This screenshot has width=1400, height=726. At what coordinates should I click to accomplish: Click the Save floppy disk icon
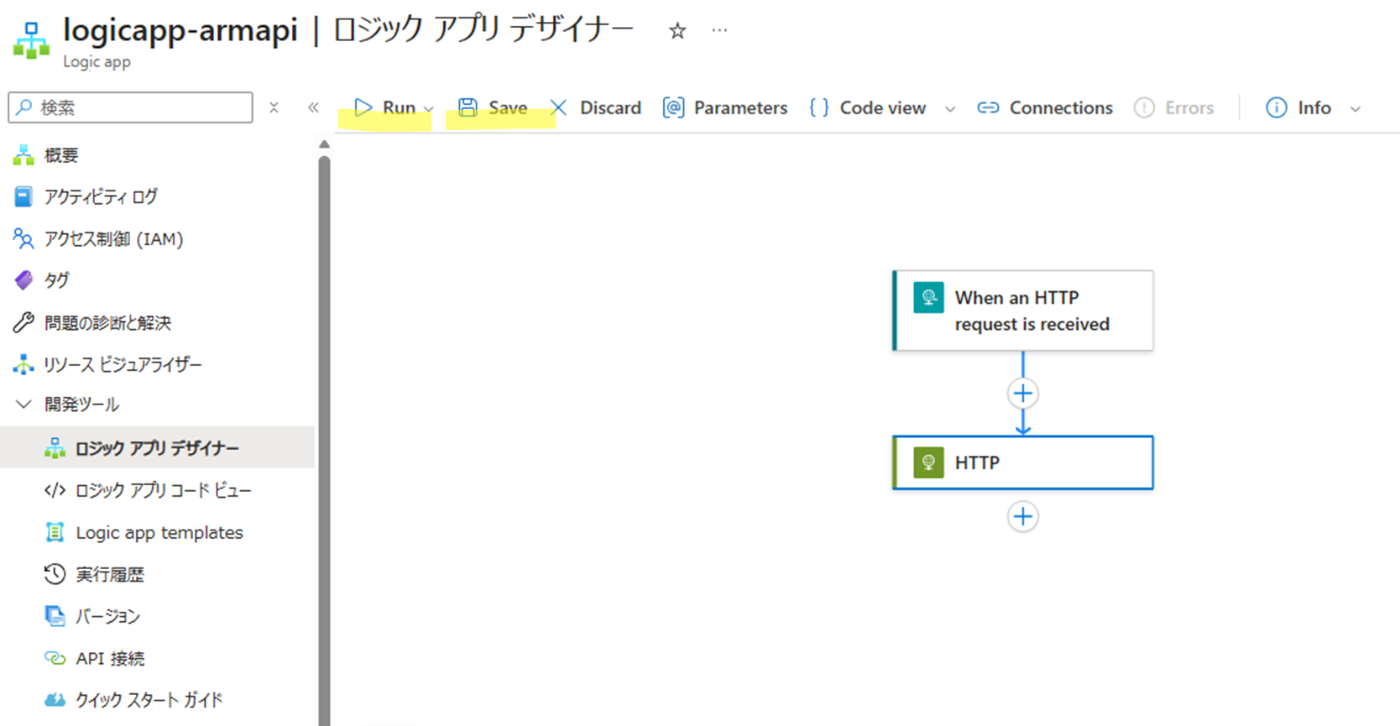click(467, 107)
